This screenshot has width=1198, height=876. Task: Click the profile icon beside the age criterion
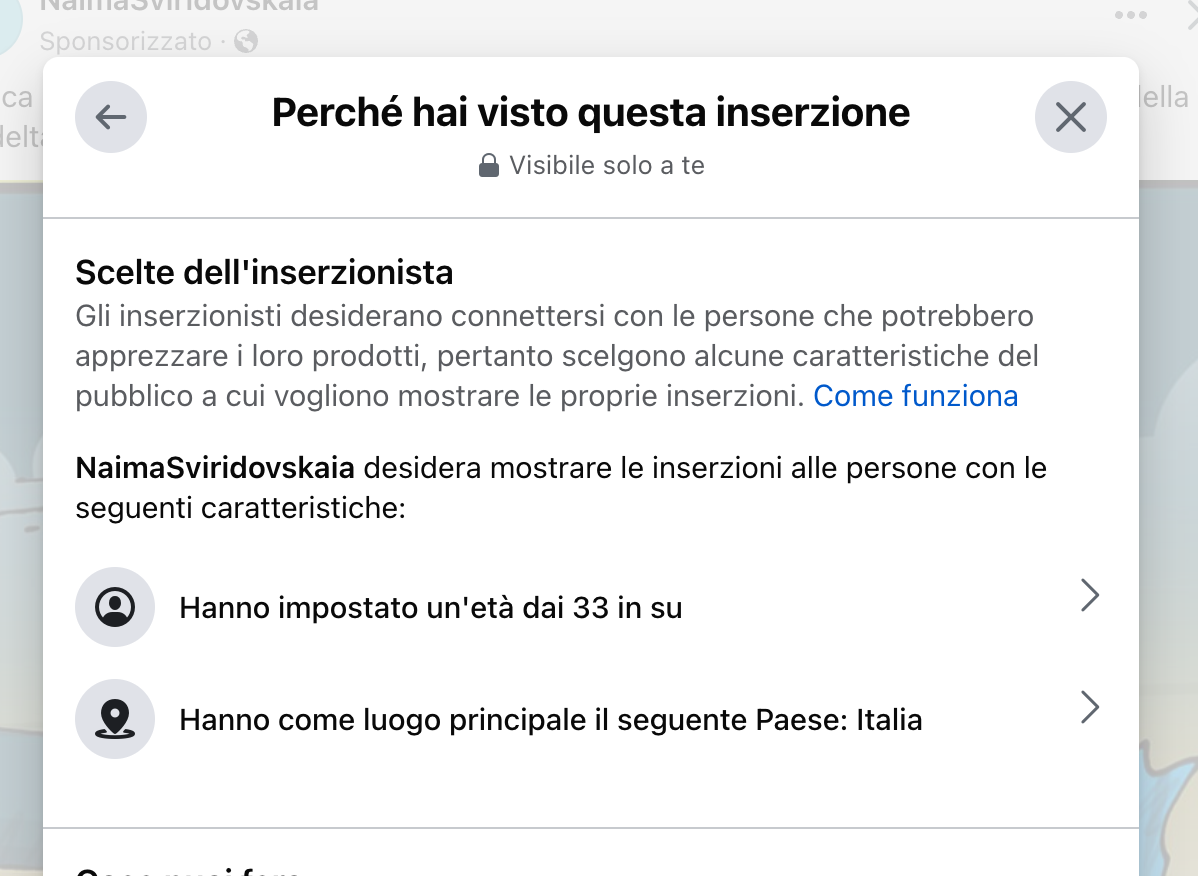coord(115,607)
